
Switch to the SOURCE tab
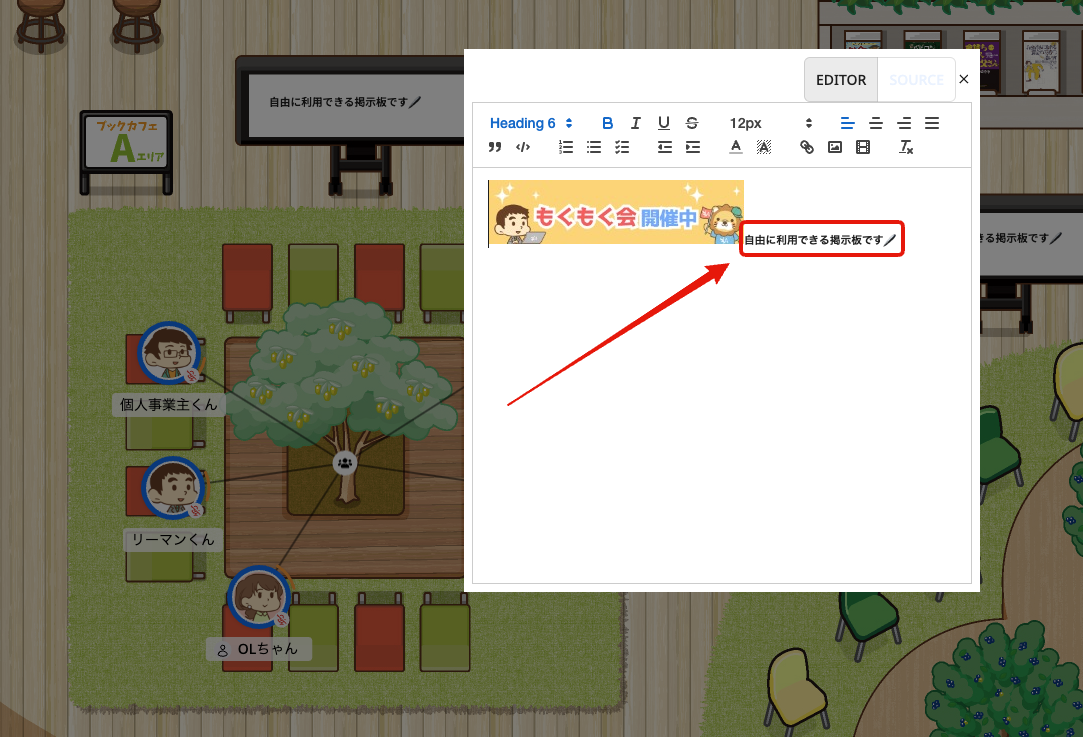coord(916,79)
